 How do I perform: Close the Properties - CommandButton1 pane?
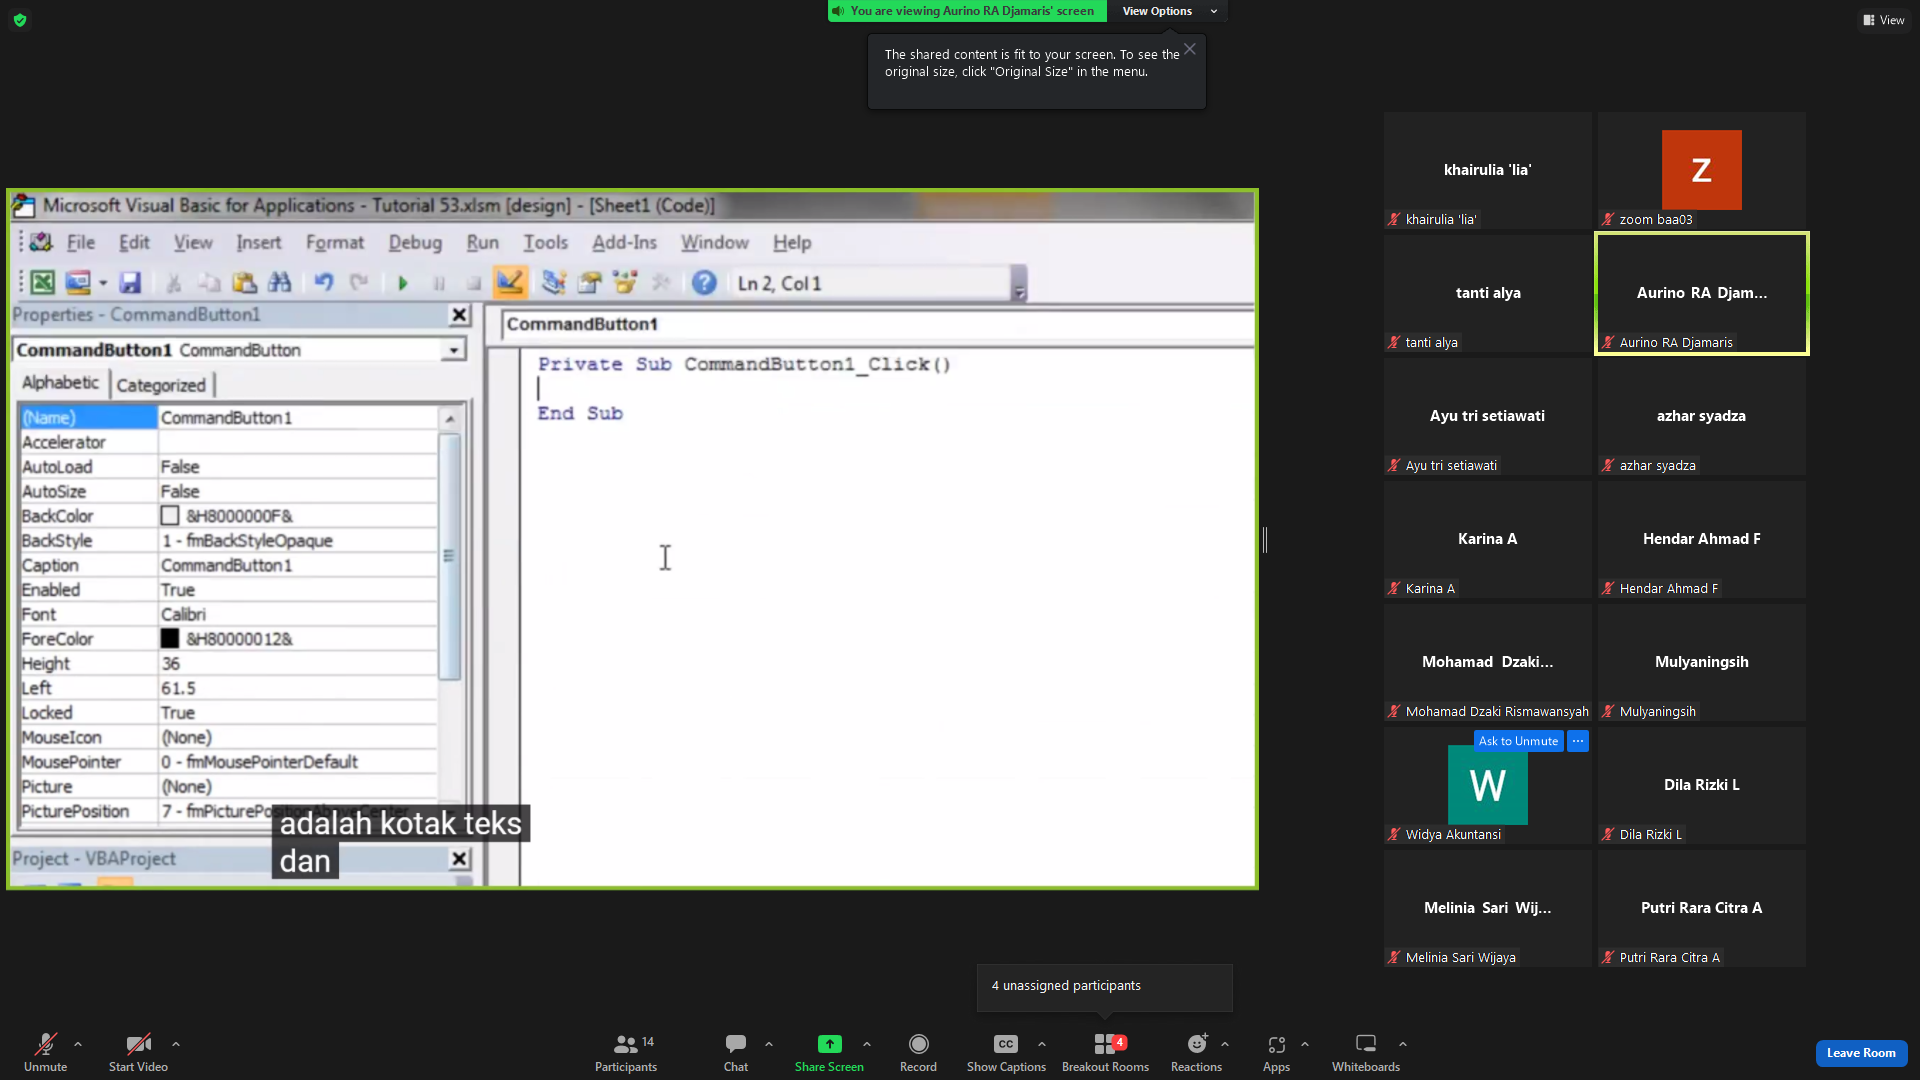point(459,315)
